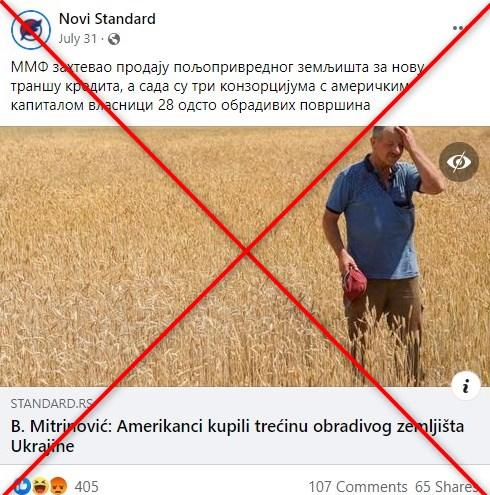The image size is (490, 495).
Task: Click the laughing Haha reaction icon
Action: point(40,486)
